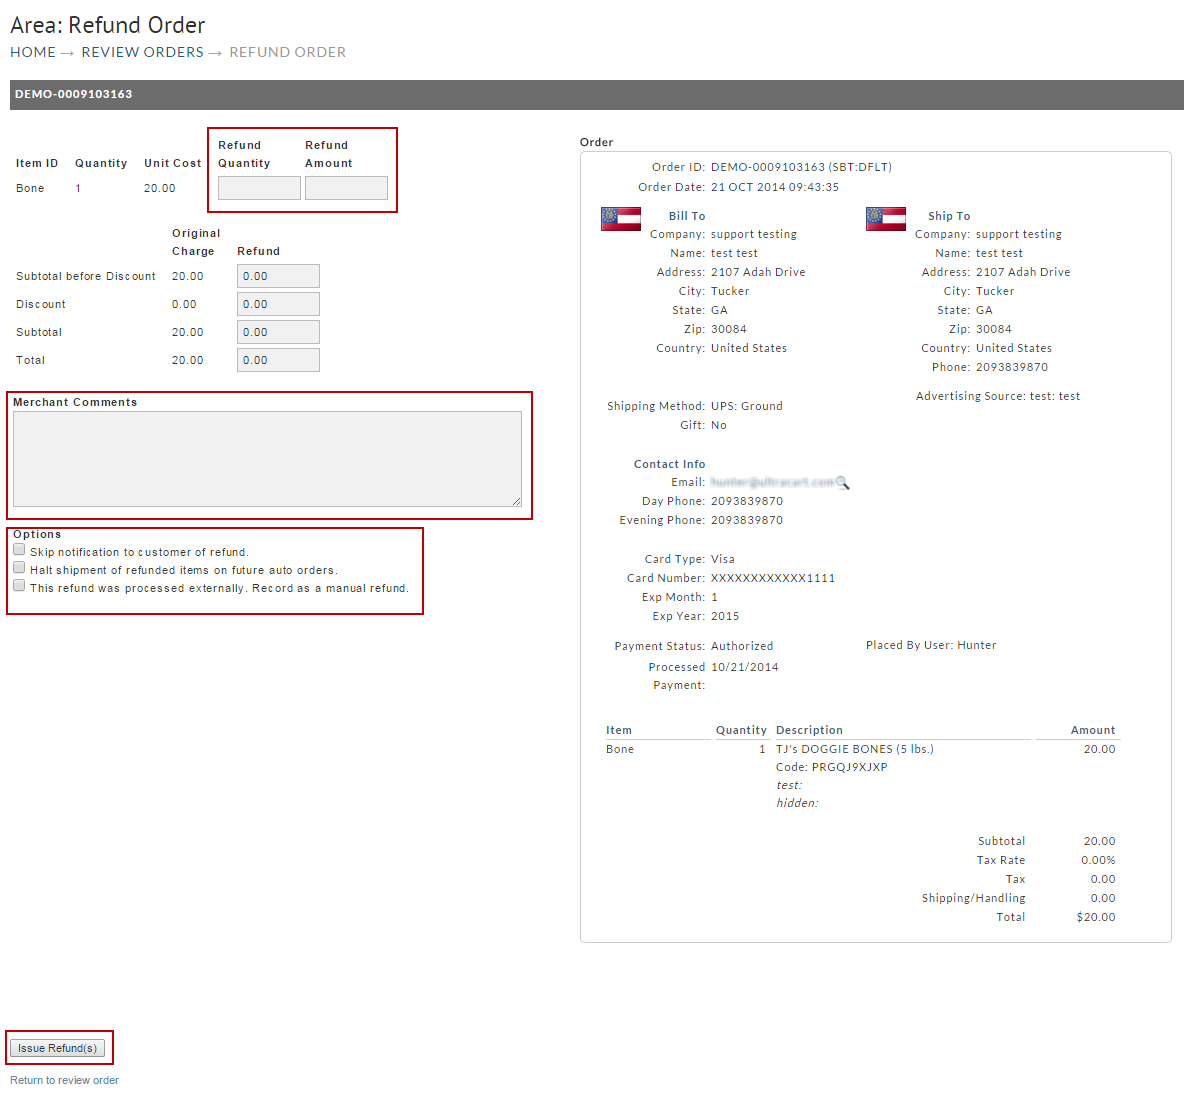1184x1097 pixels.
Task: Click the magnifier icon beside the email
Action: click(x=843, y=483)
